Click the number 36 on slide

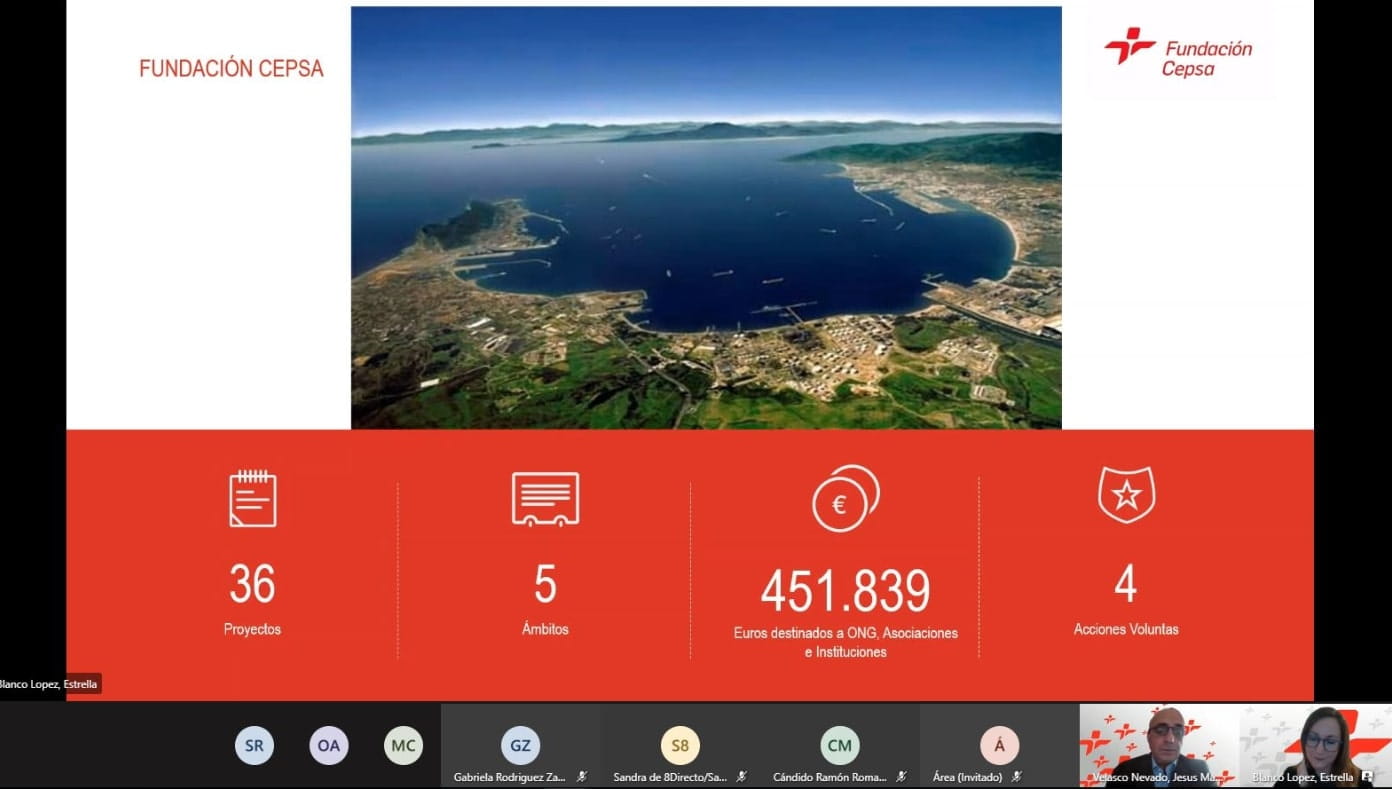click(252, 585)
